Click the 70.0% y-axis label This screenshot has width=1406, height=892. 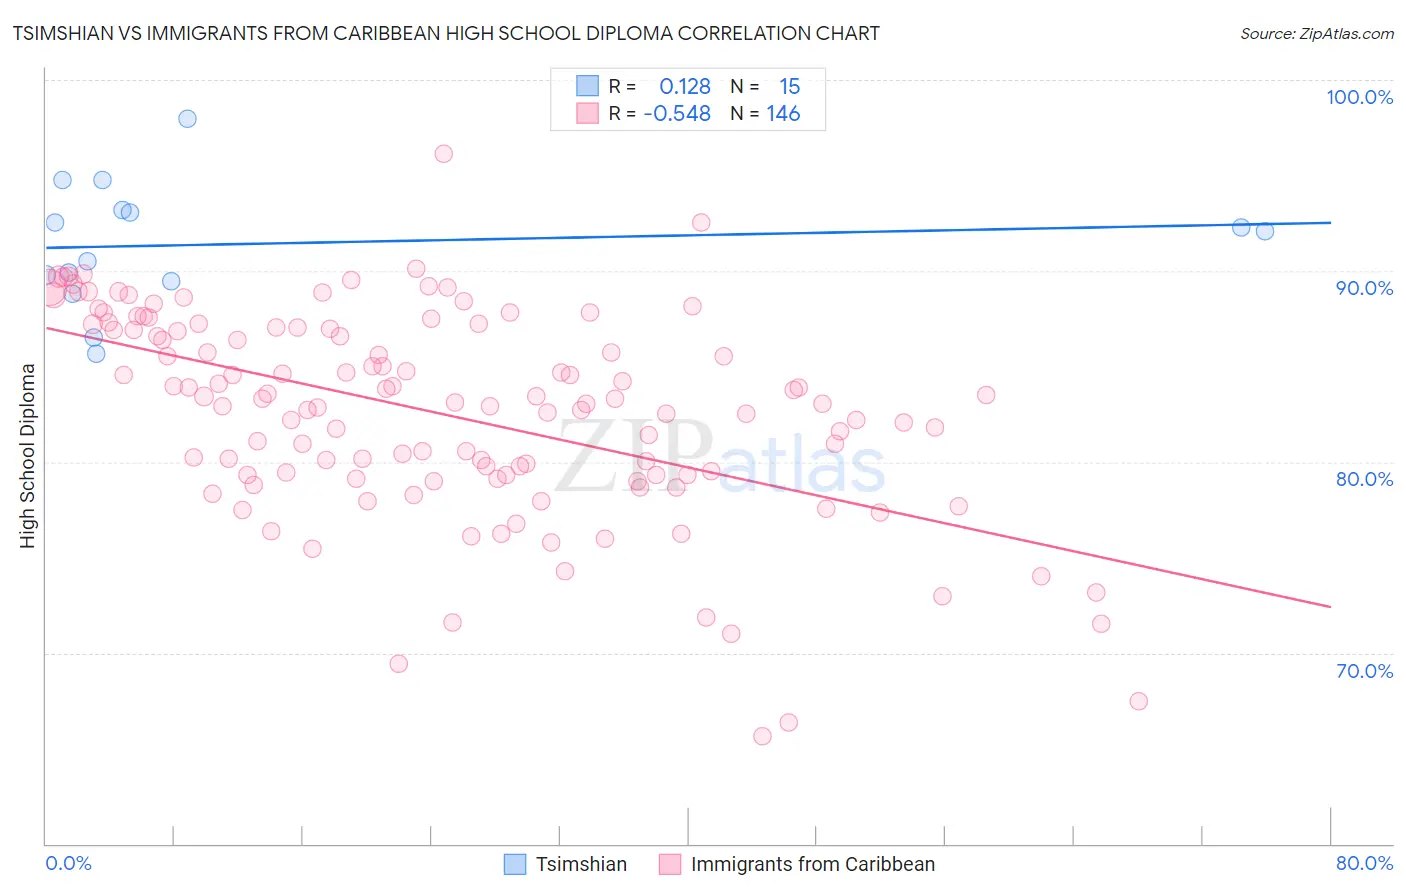pos(1365,671)
